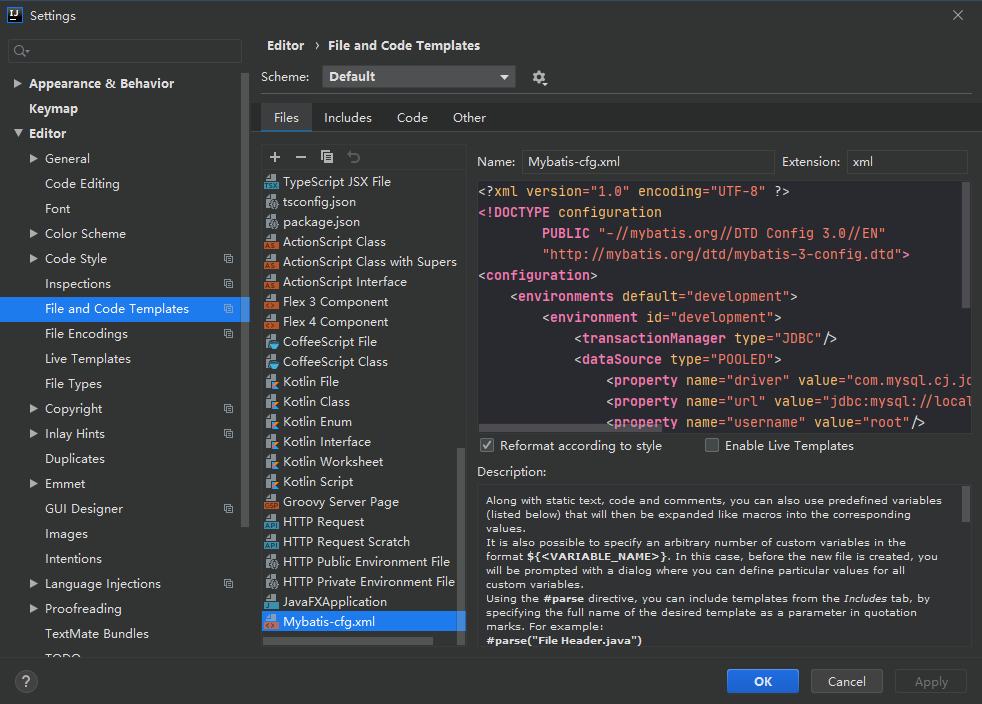
Task: Open Intentions settings
Action: click(73, 559)
